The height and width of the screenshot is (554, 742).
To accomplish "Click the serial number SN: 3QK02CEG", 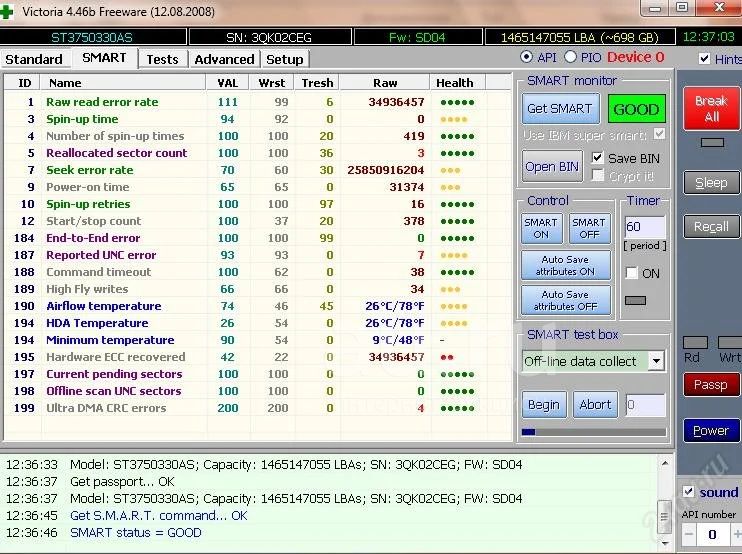I will tap(269, 37).
